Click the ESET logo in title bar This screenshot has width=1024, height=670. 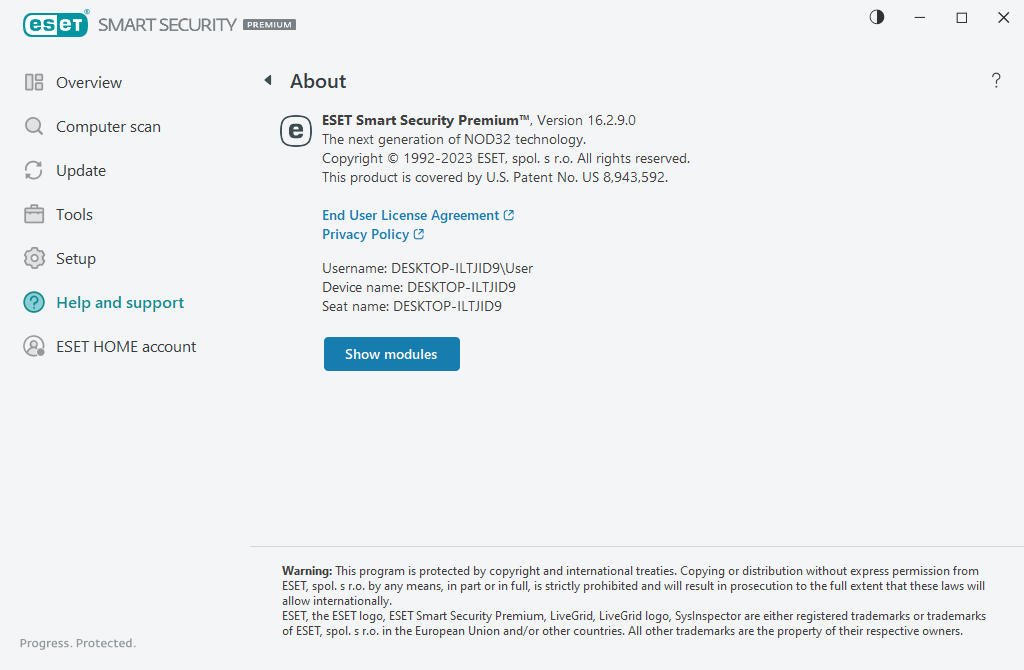56,24
